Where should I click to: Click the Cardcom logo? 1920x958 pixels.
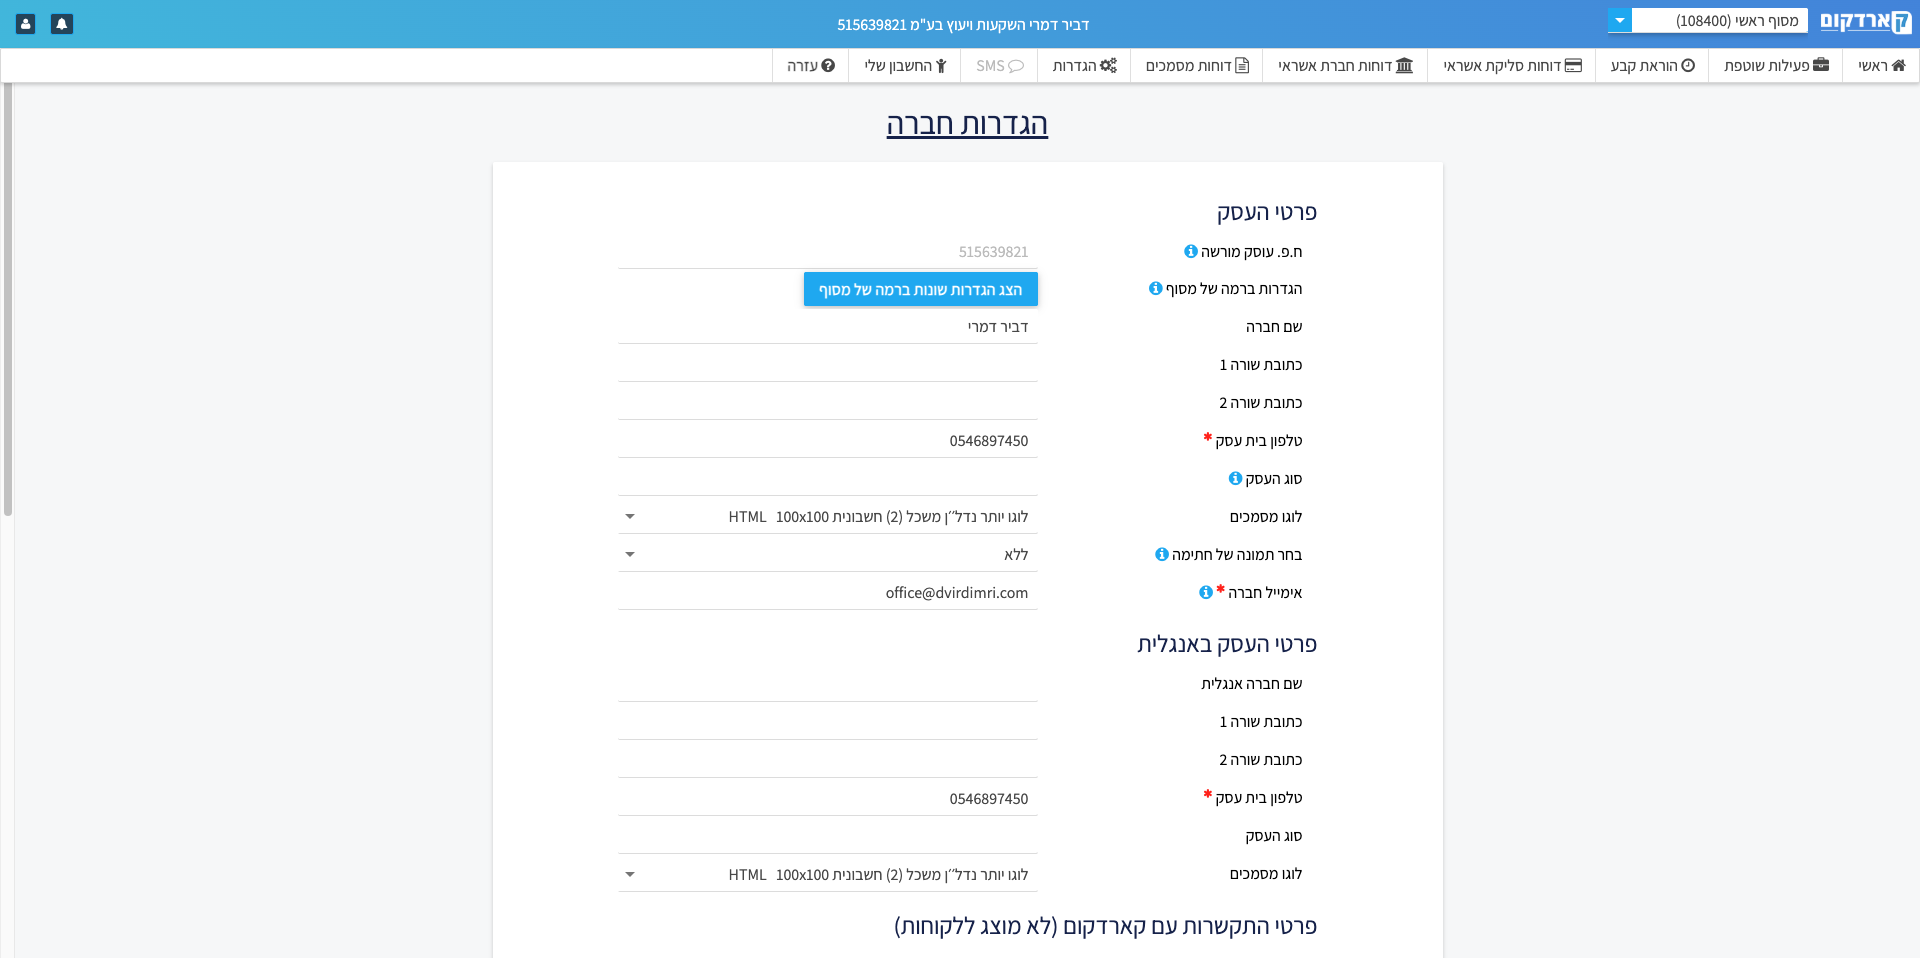click(1865, 21)
